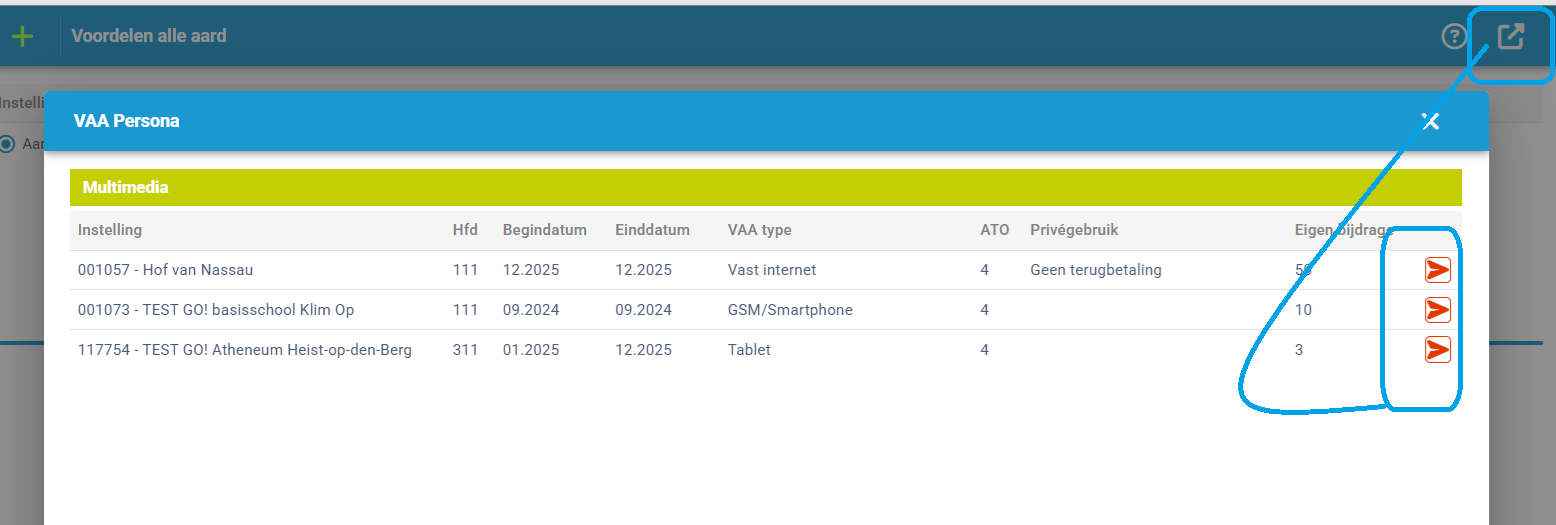This screenshot has width=1556, height=525.
Task: Click Hfd value '311'
Action: coord(465,350)
